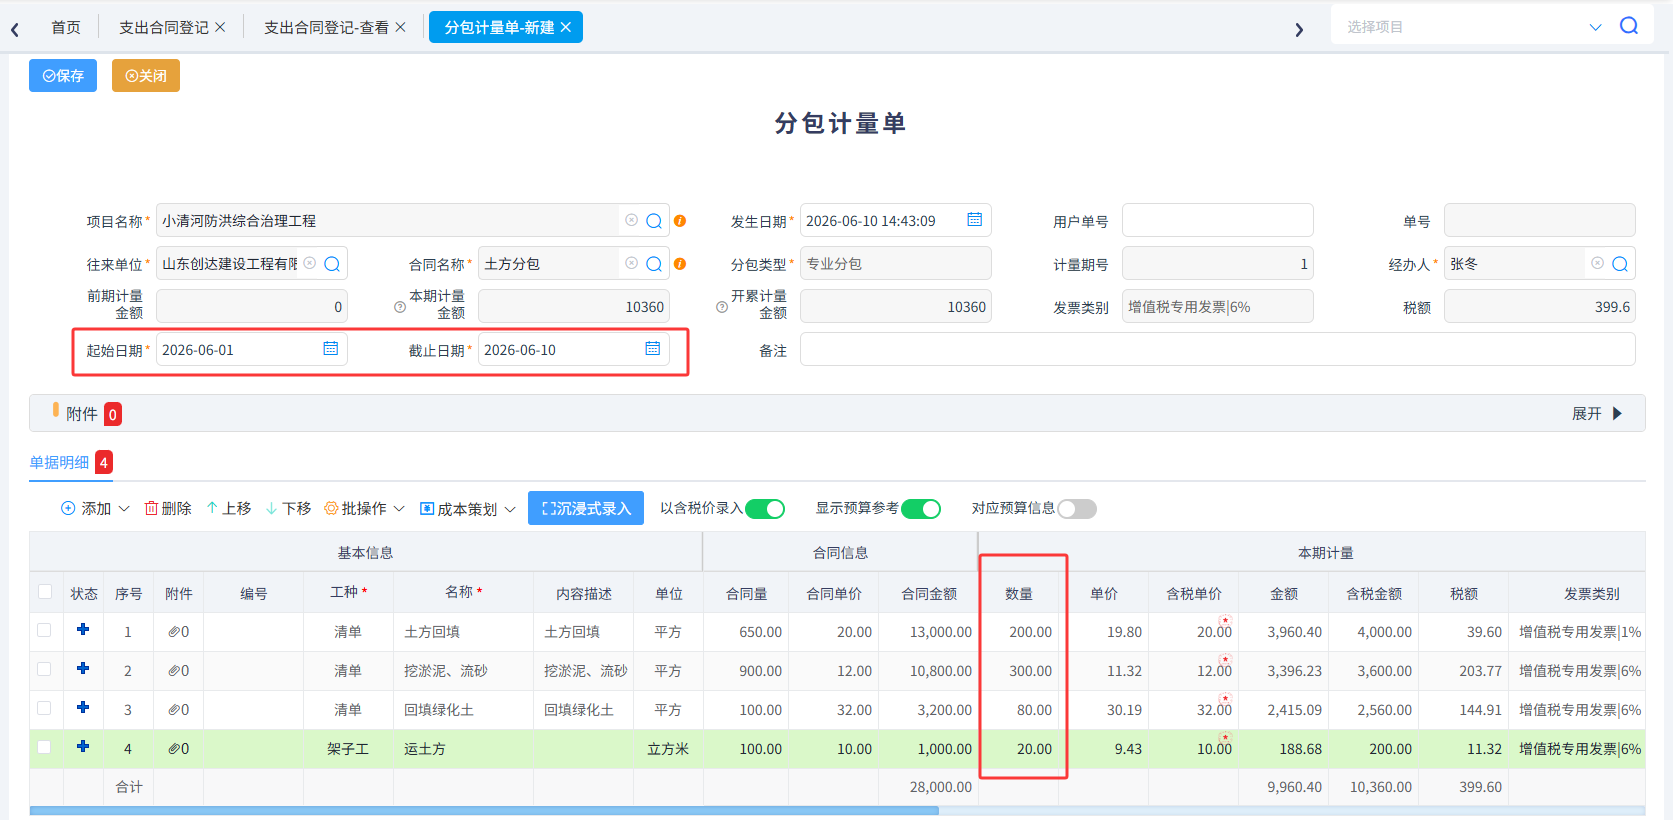Click search icon in 合同名称 field
Screen dimensions: 1673x820
(x=654, y=264)
